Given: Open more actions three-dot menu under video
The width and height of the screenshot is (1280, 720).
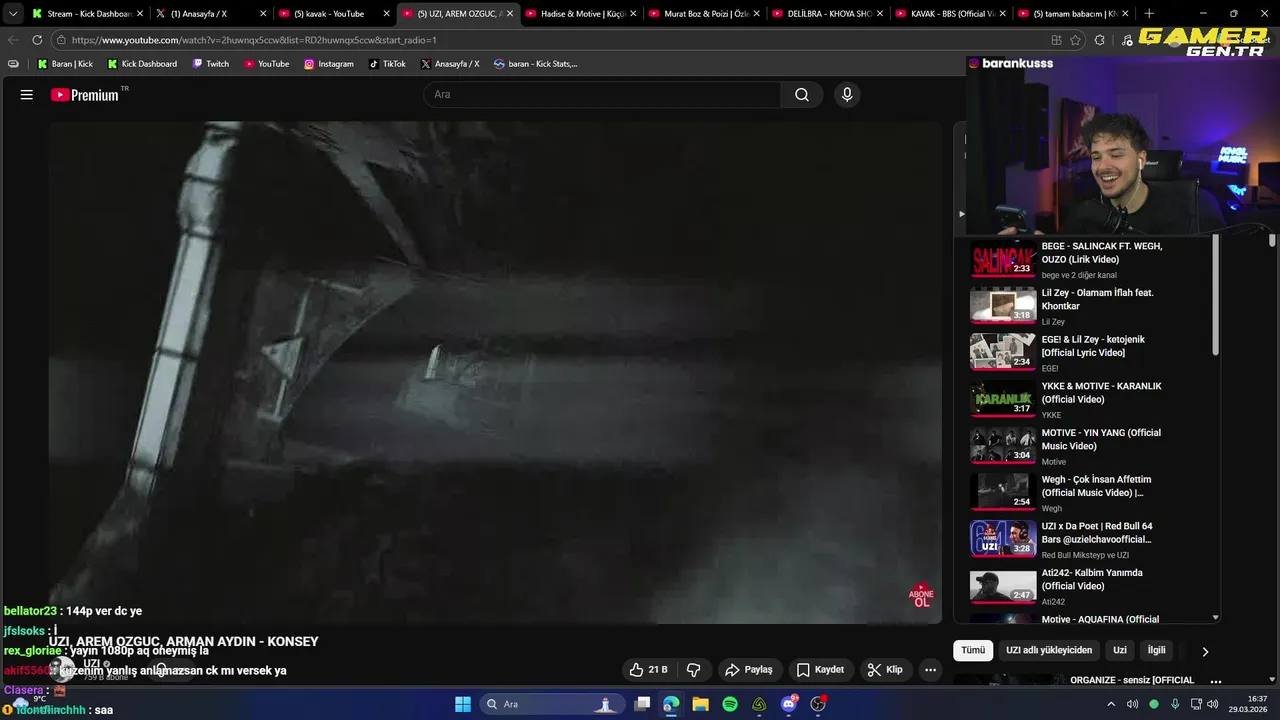Looking at the screenshot, I should click(x=931, y=670).
